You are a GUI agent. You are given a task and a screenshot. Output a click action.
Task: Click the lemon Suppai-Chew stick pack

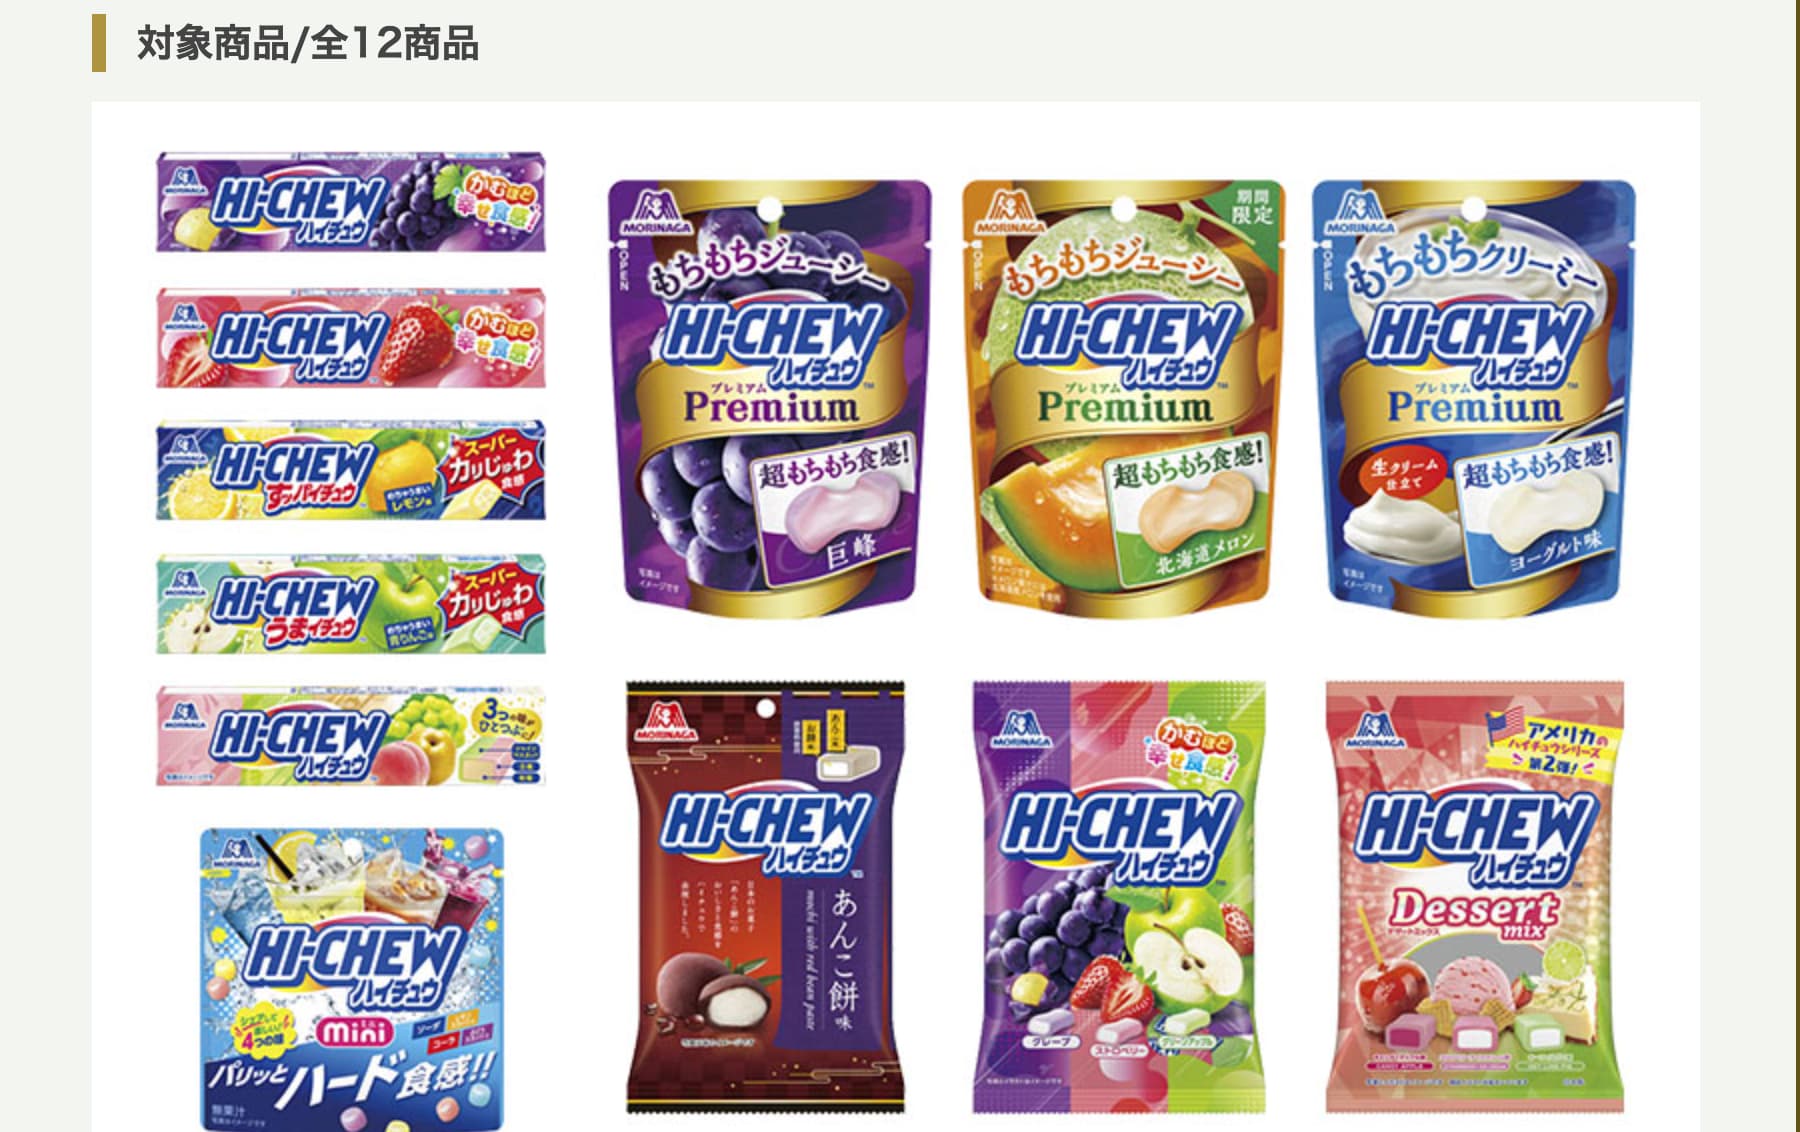point(351,470)
